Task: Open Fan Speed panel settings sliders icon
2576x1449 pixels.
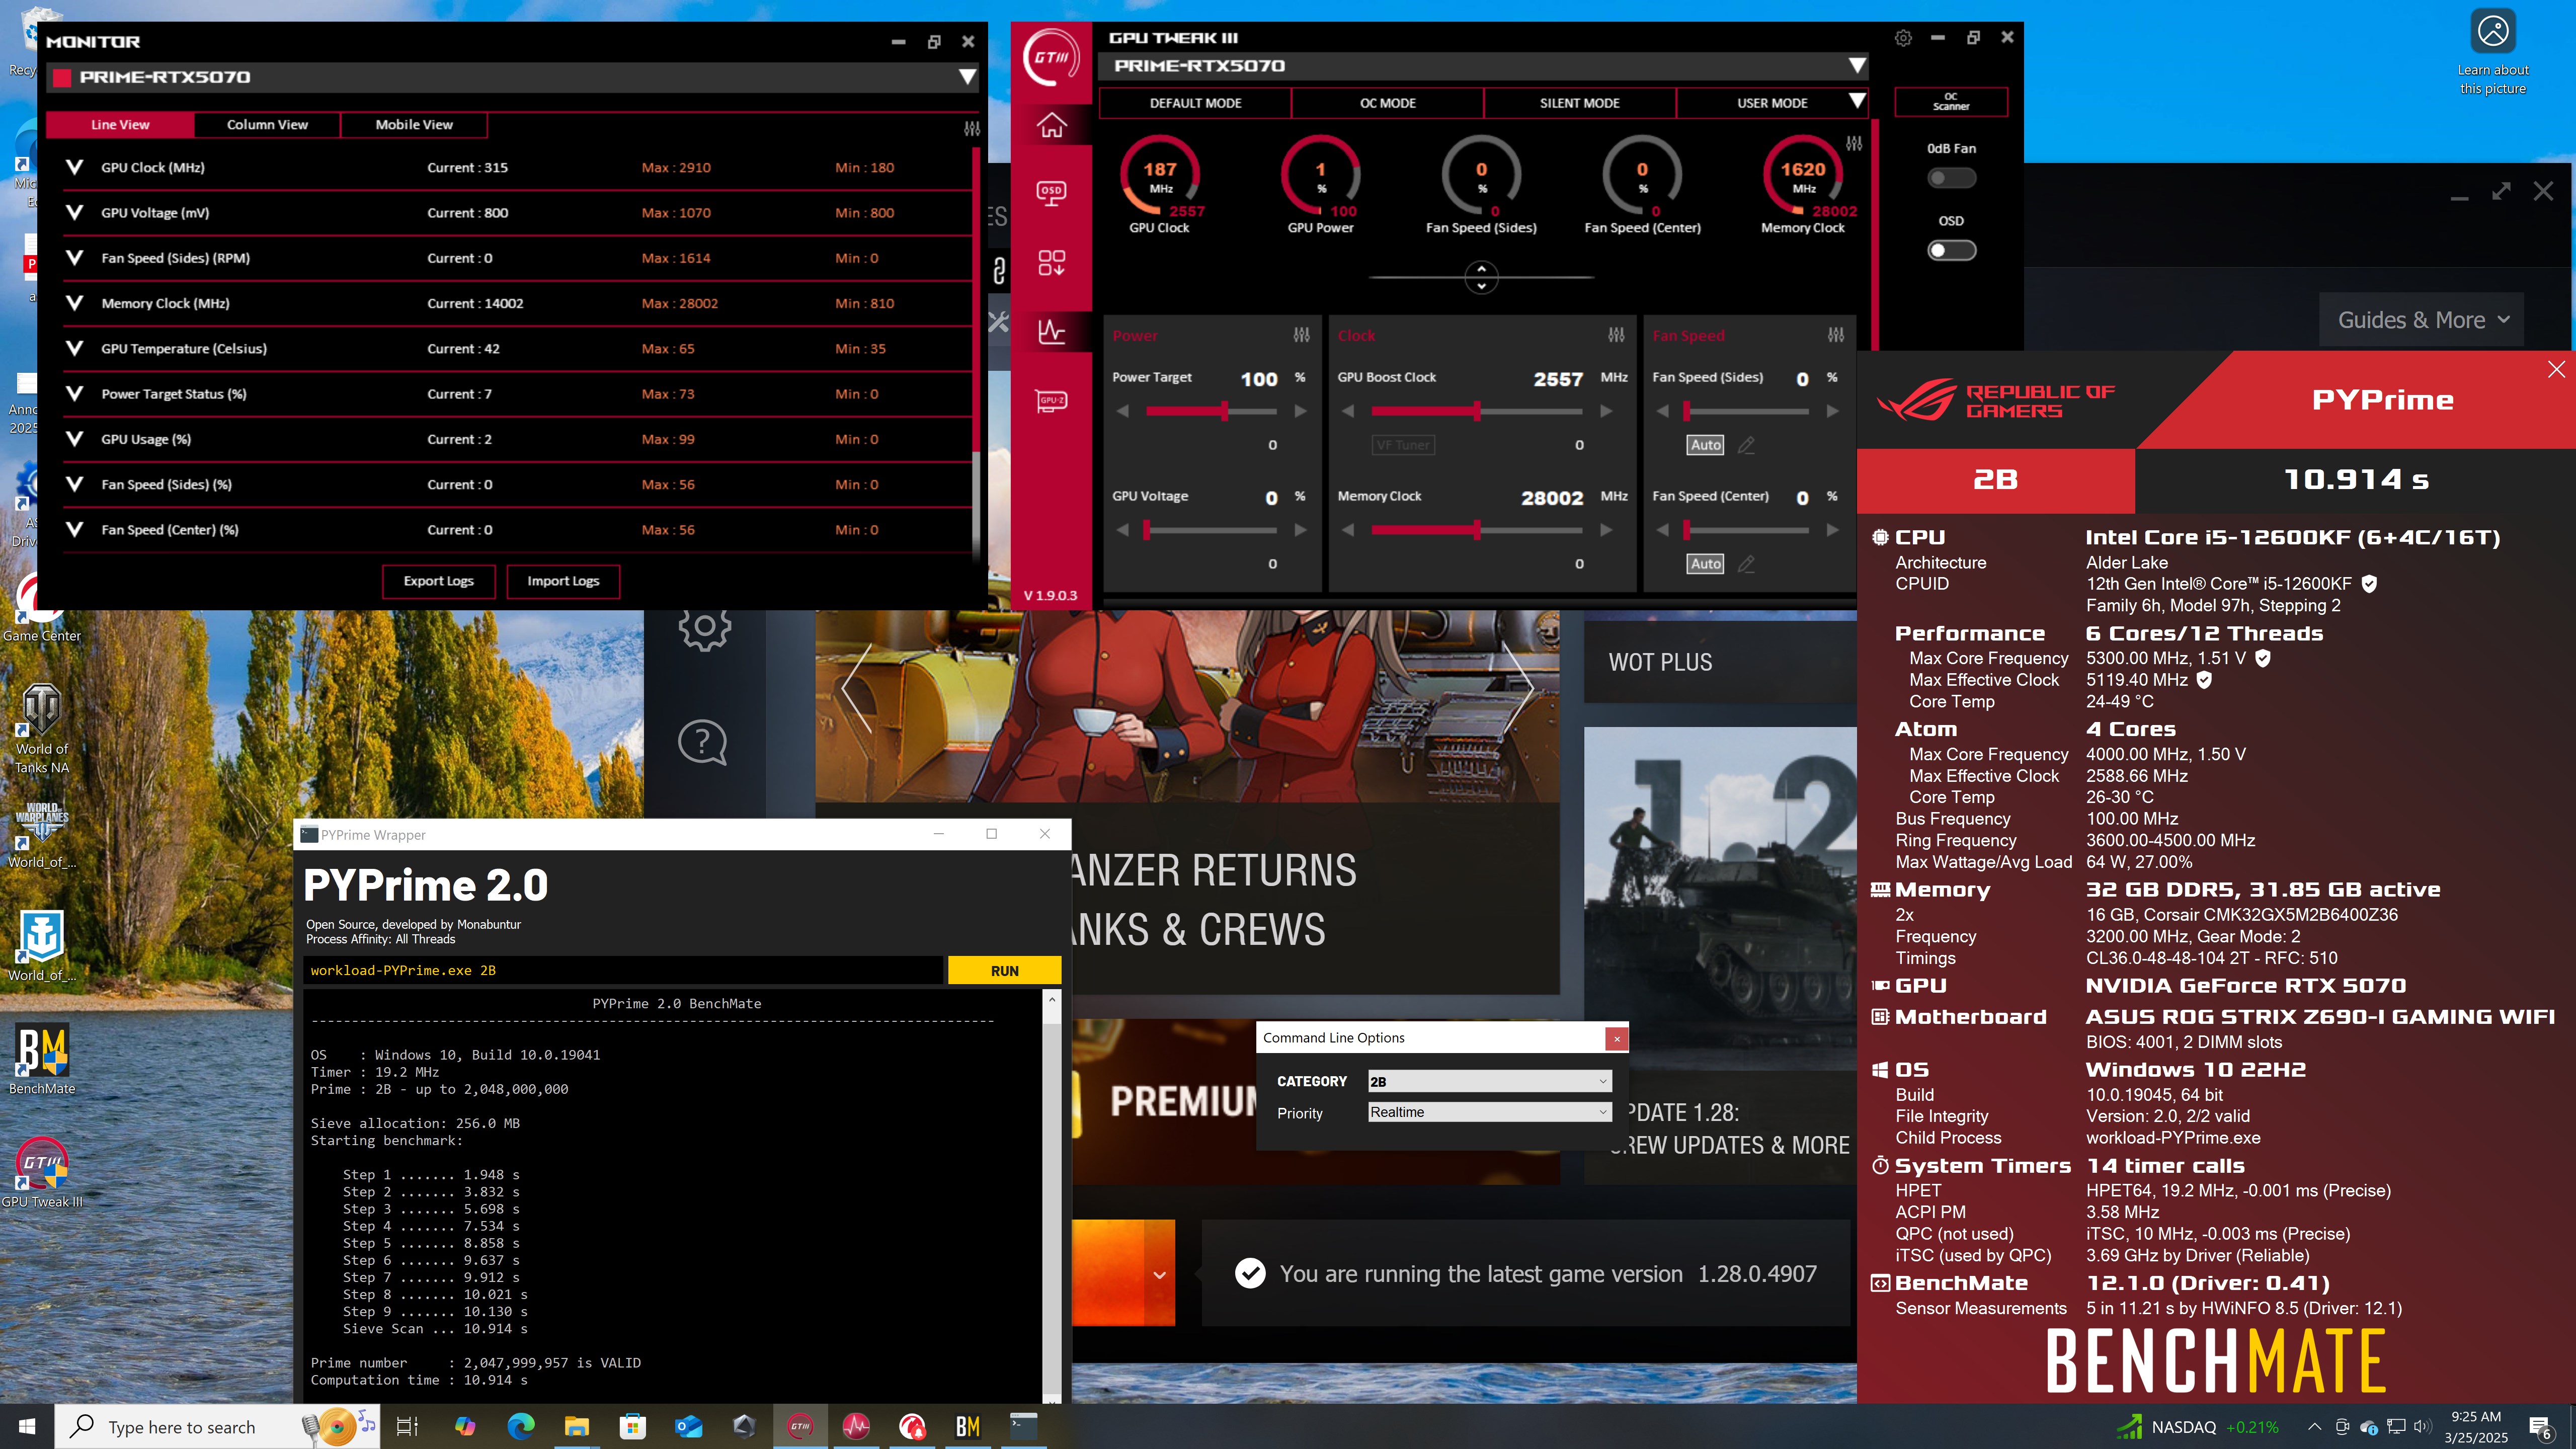Action: click(1836, 335)
